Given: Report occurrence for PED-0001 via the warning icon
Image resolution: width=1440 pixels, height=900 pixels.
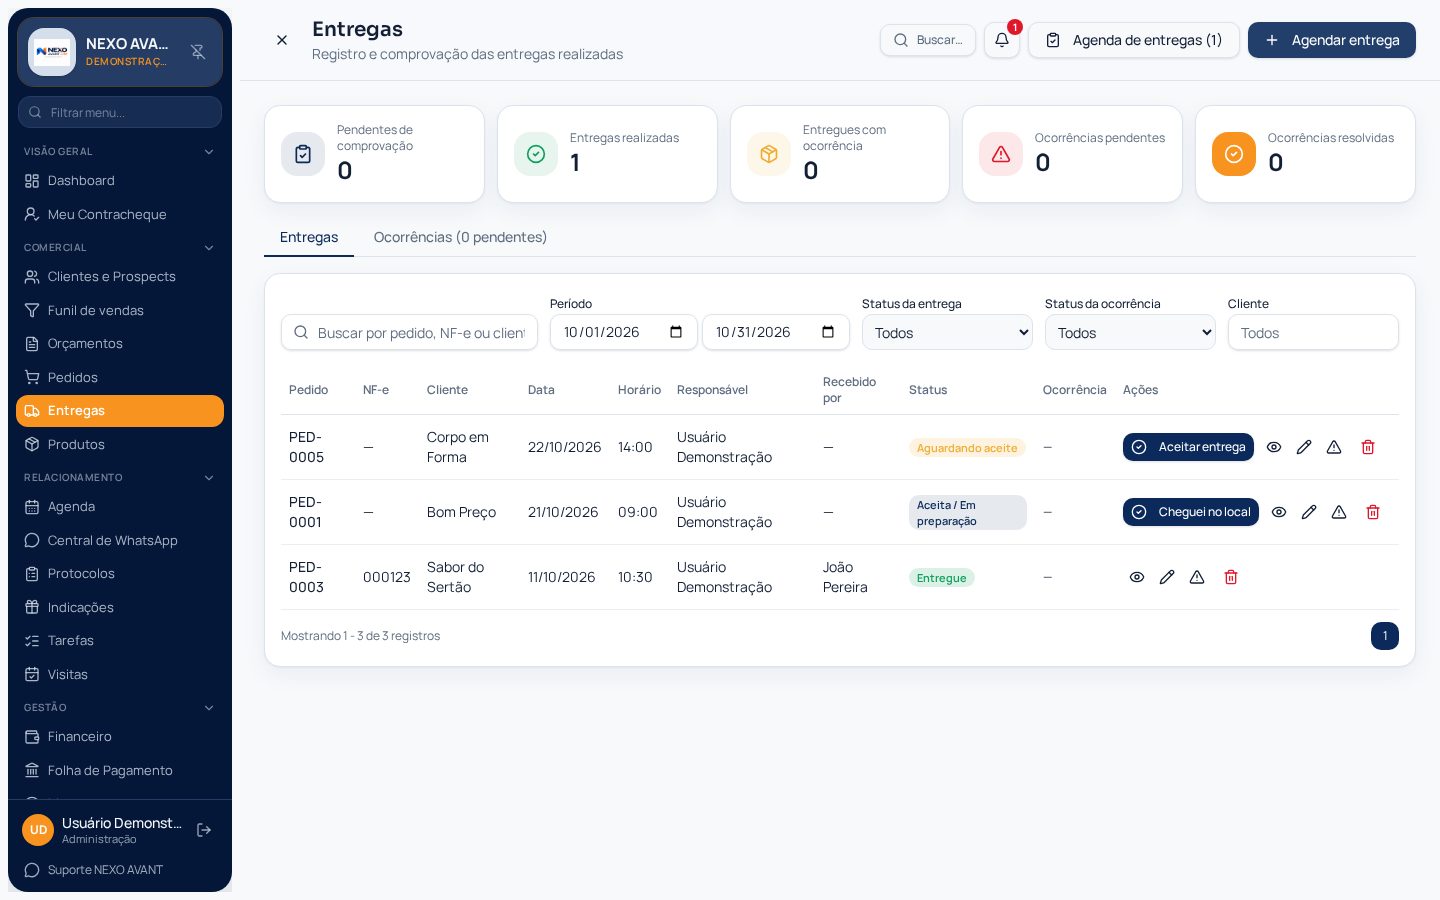Looking at the screenshot, I should tap(1339, 512).
